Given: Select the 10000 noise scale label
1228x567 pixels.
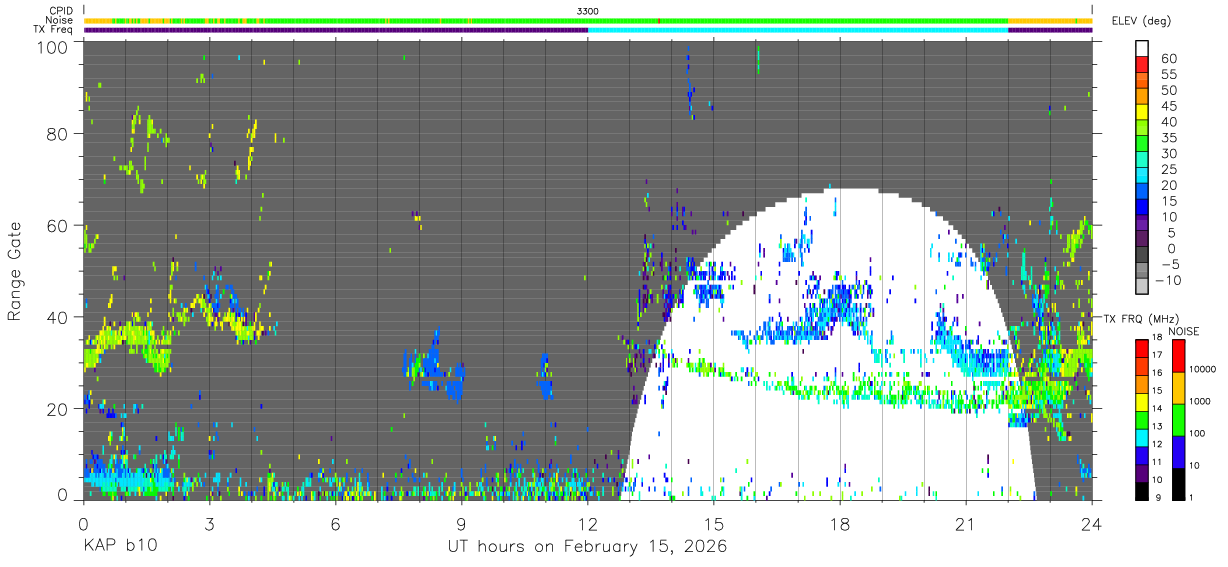Looking at the screenshot, I should (1201, 369).
